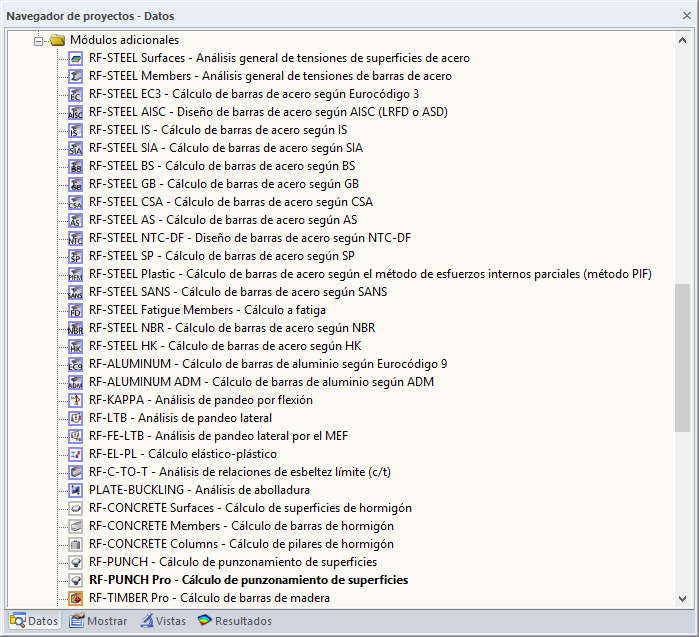Image resolution: width=699 pixels, height=637 pixels.
Task: Select PLATE-BUCKLING - Análisis de abolladura
Action: click(199, 490)
